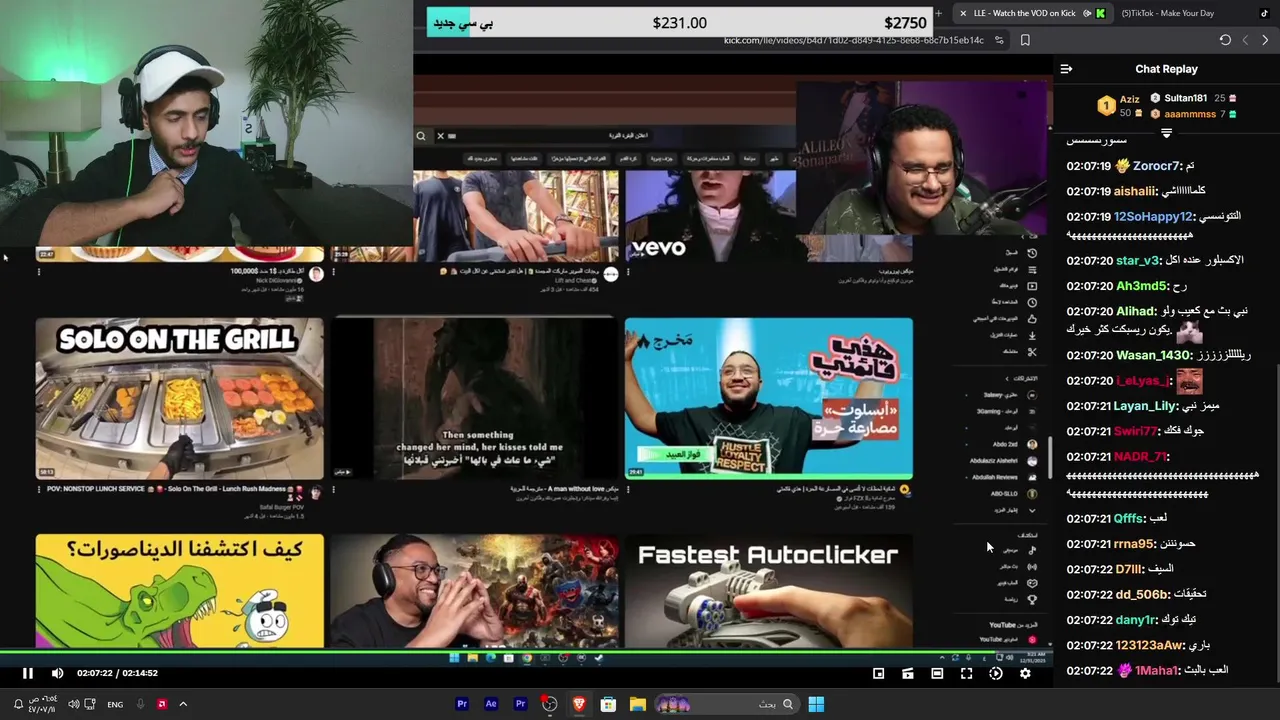Pause the Kick VOD playback
Viewport: 1280px width, 720px height.
pyautogui.click(x=28, y=673)
